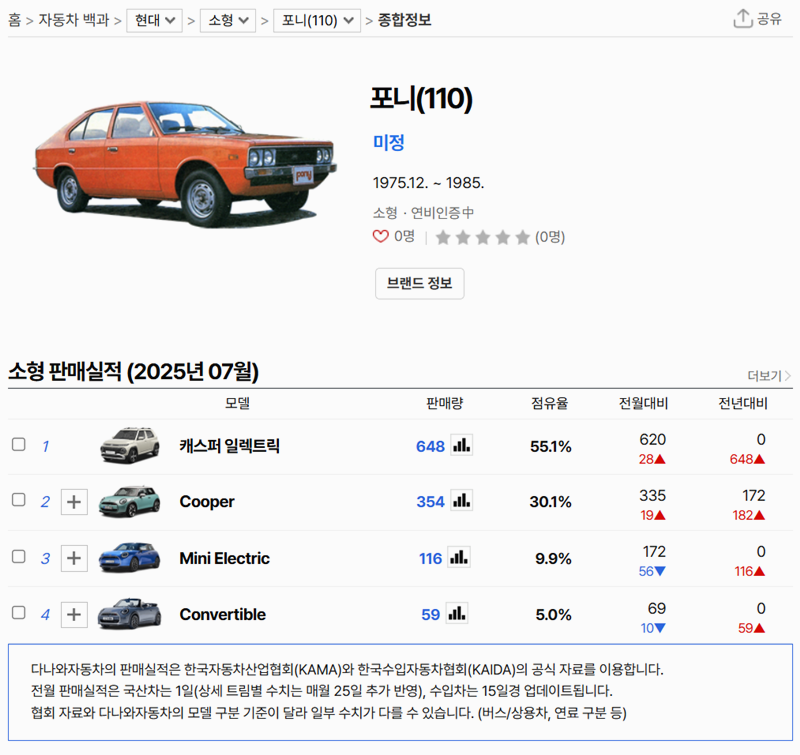Click the heart like icon

coord(381,237)
